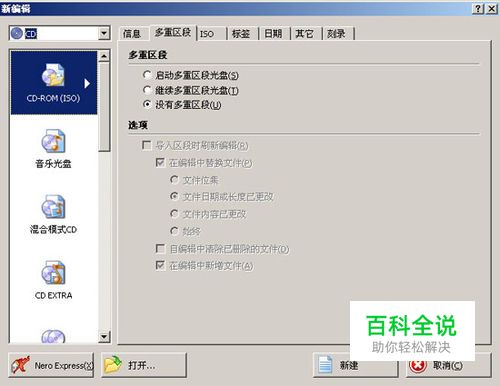Close the 新编辑 dialog
500x386 pixels.
click(x=492, y=9)
